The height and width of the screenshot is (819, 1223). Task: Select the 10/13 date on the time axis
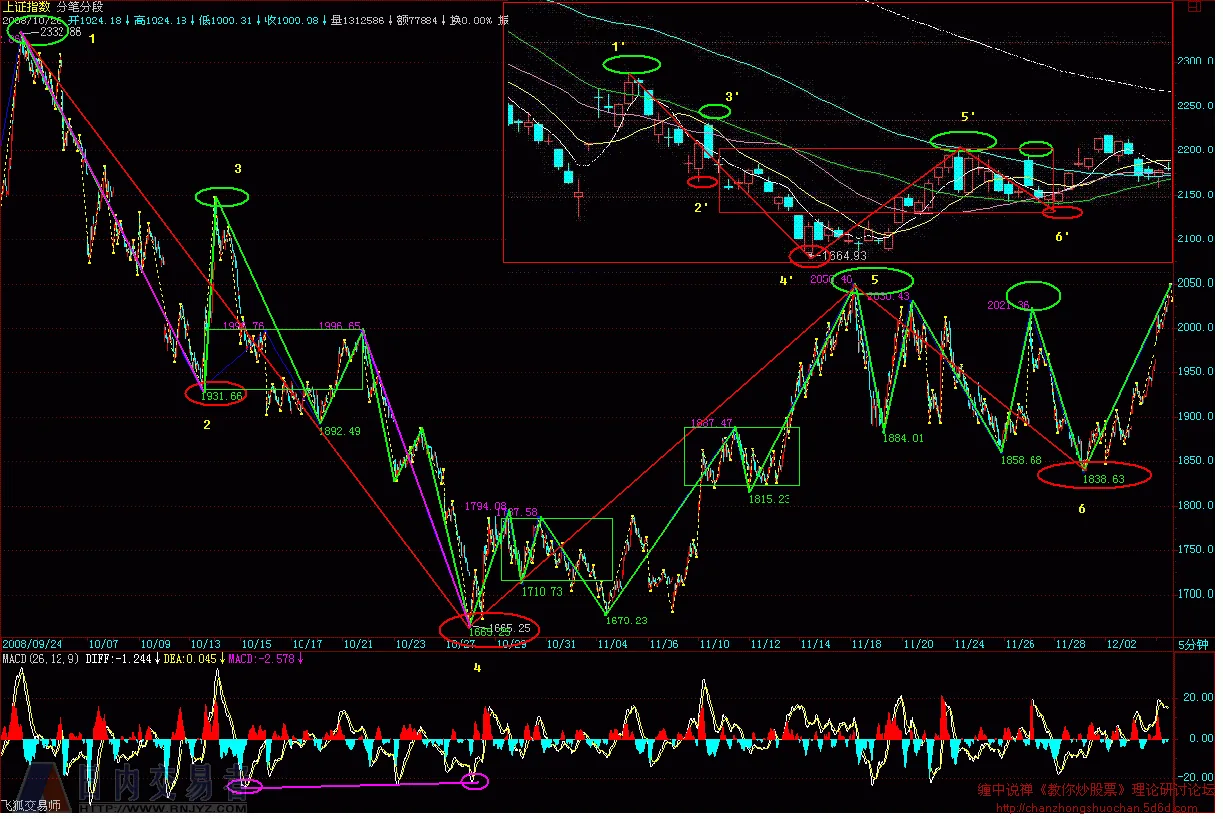(207, 644)
